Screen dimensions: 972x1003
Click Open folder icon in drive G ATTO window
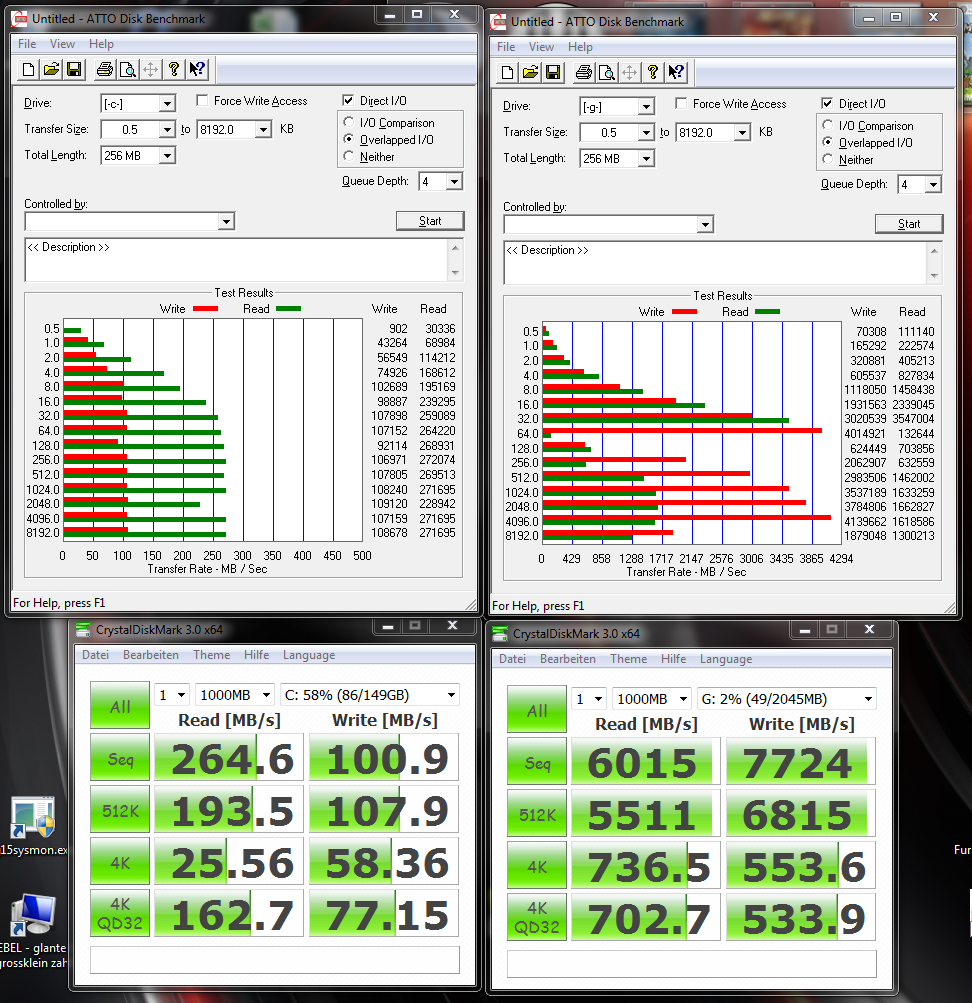[x=530, y=72]
